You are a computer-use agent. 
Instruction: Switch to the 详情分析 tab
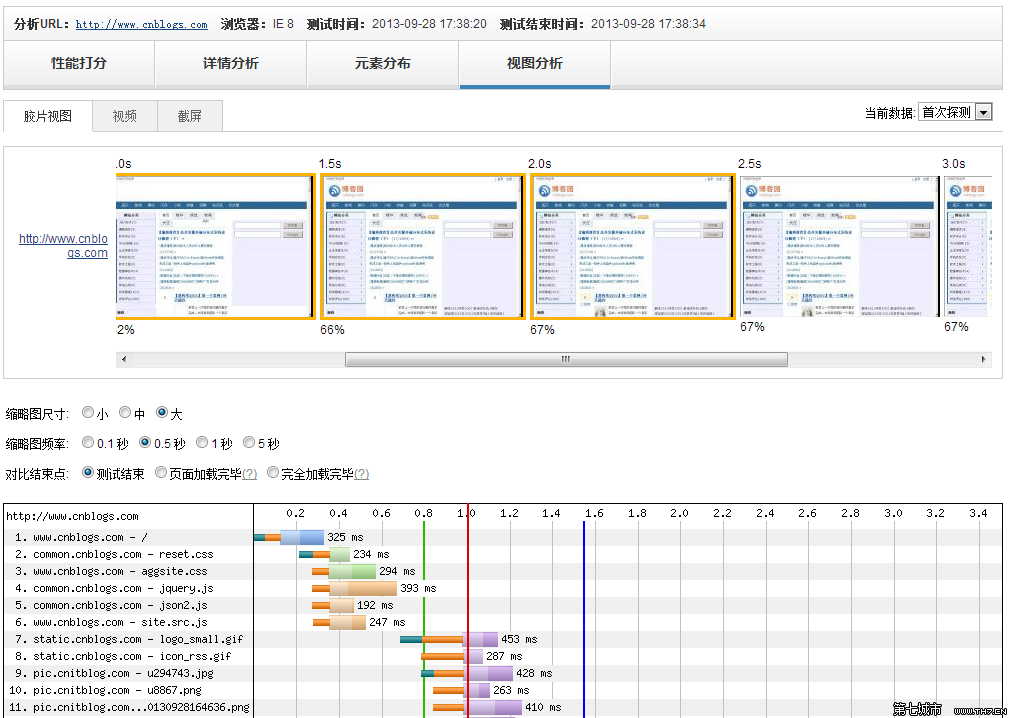231,64
